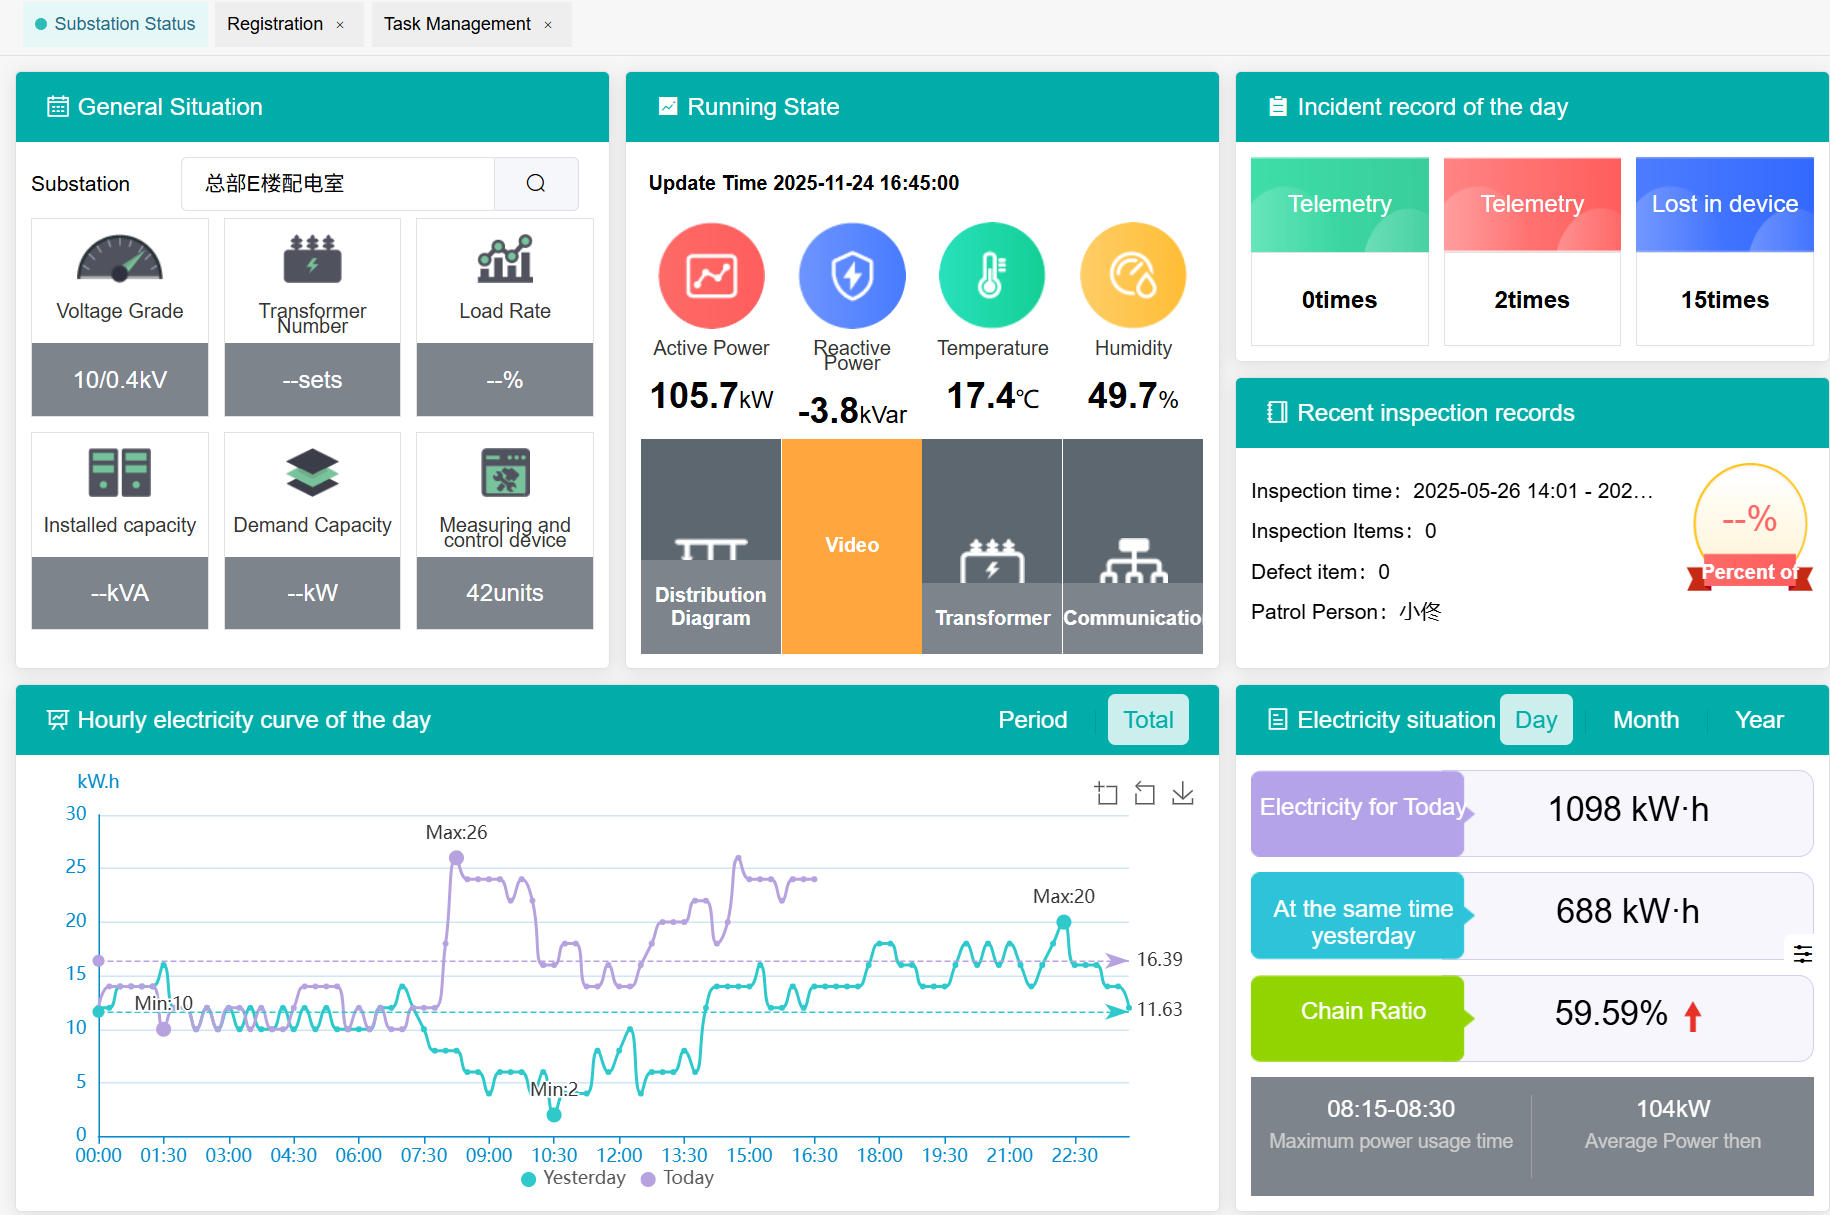
Task: Show Month electricity situation
Action: (x=1645, y=720)
